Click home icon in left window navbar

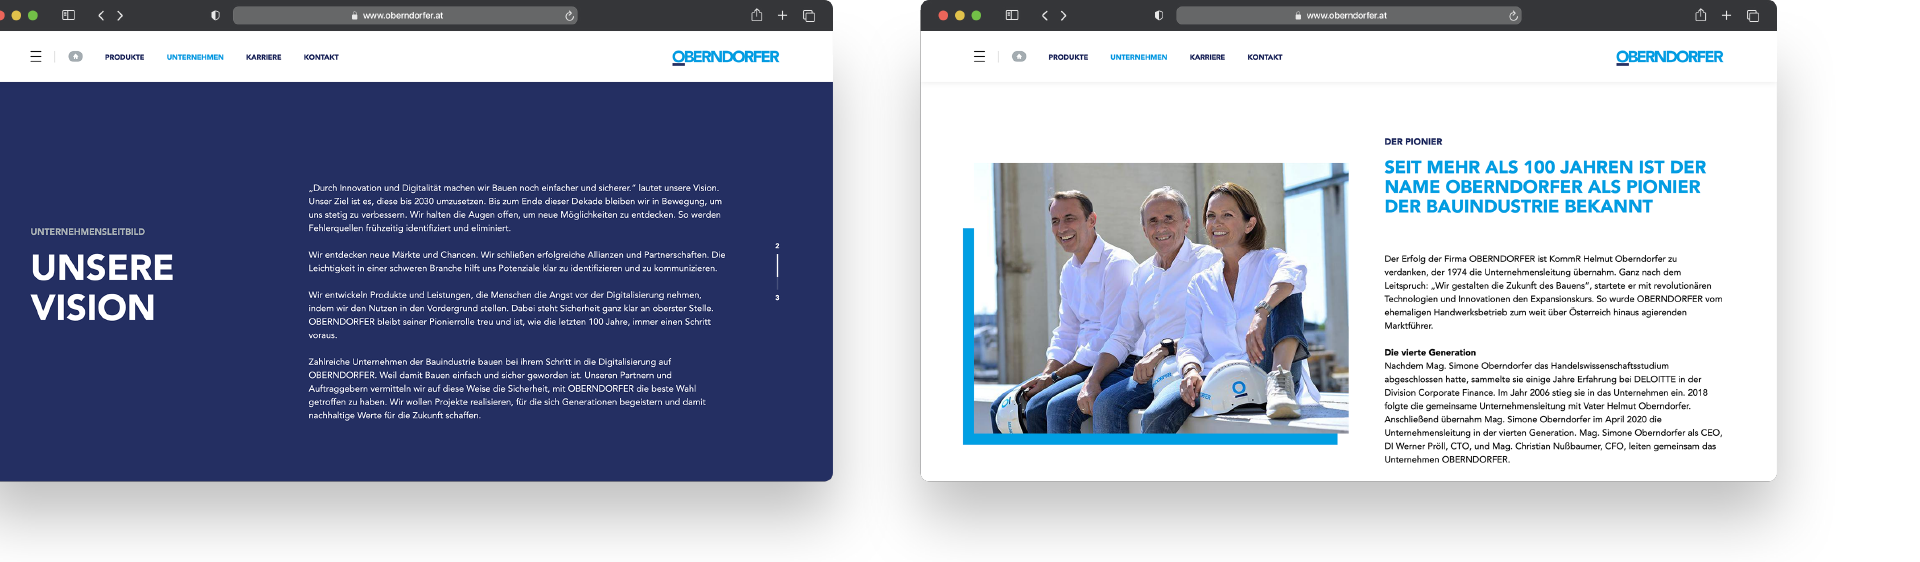pos(75,57)
